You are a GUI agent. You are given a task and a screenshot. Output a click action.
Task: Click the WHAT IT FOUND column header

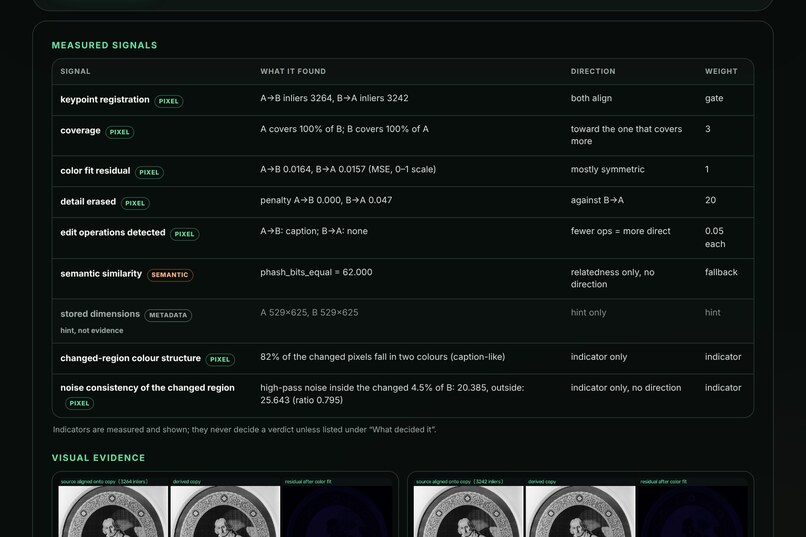[293, 71]
